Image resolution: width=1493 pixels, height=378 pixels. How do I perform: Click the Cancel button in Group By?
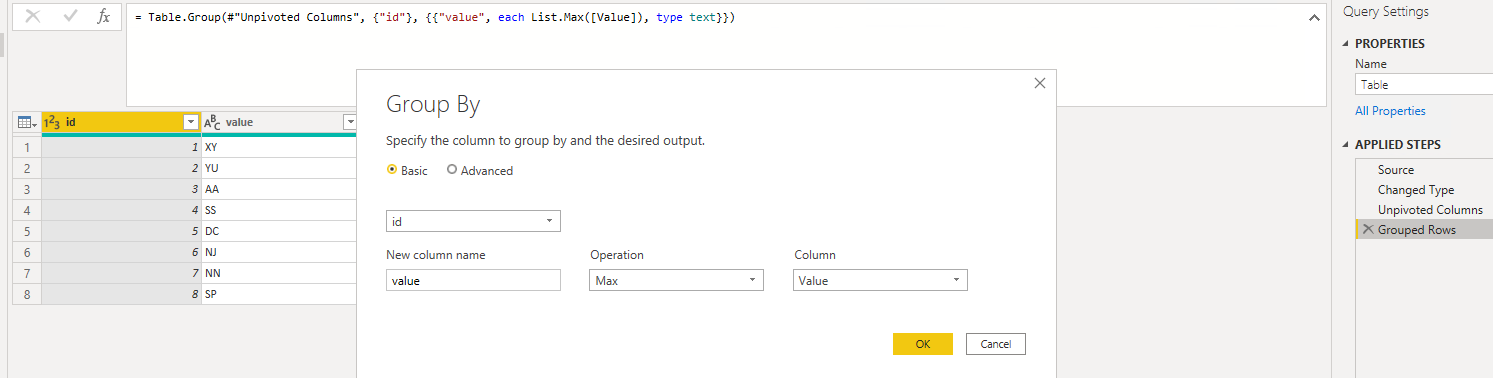pos(996,344)
